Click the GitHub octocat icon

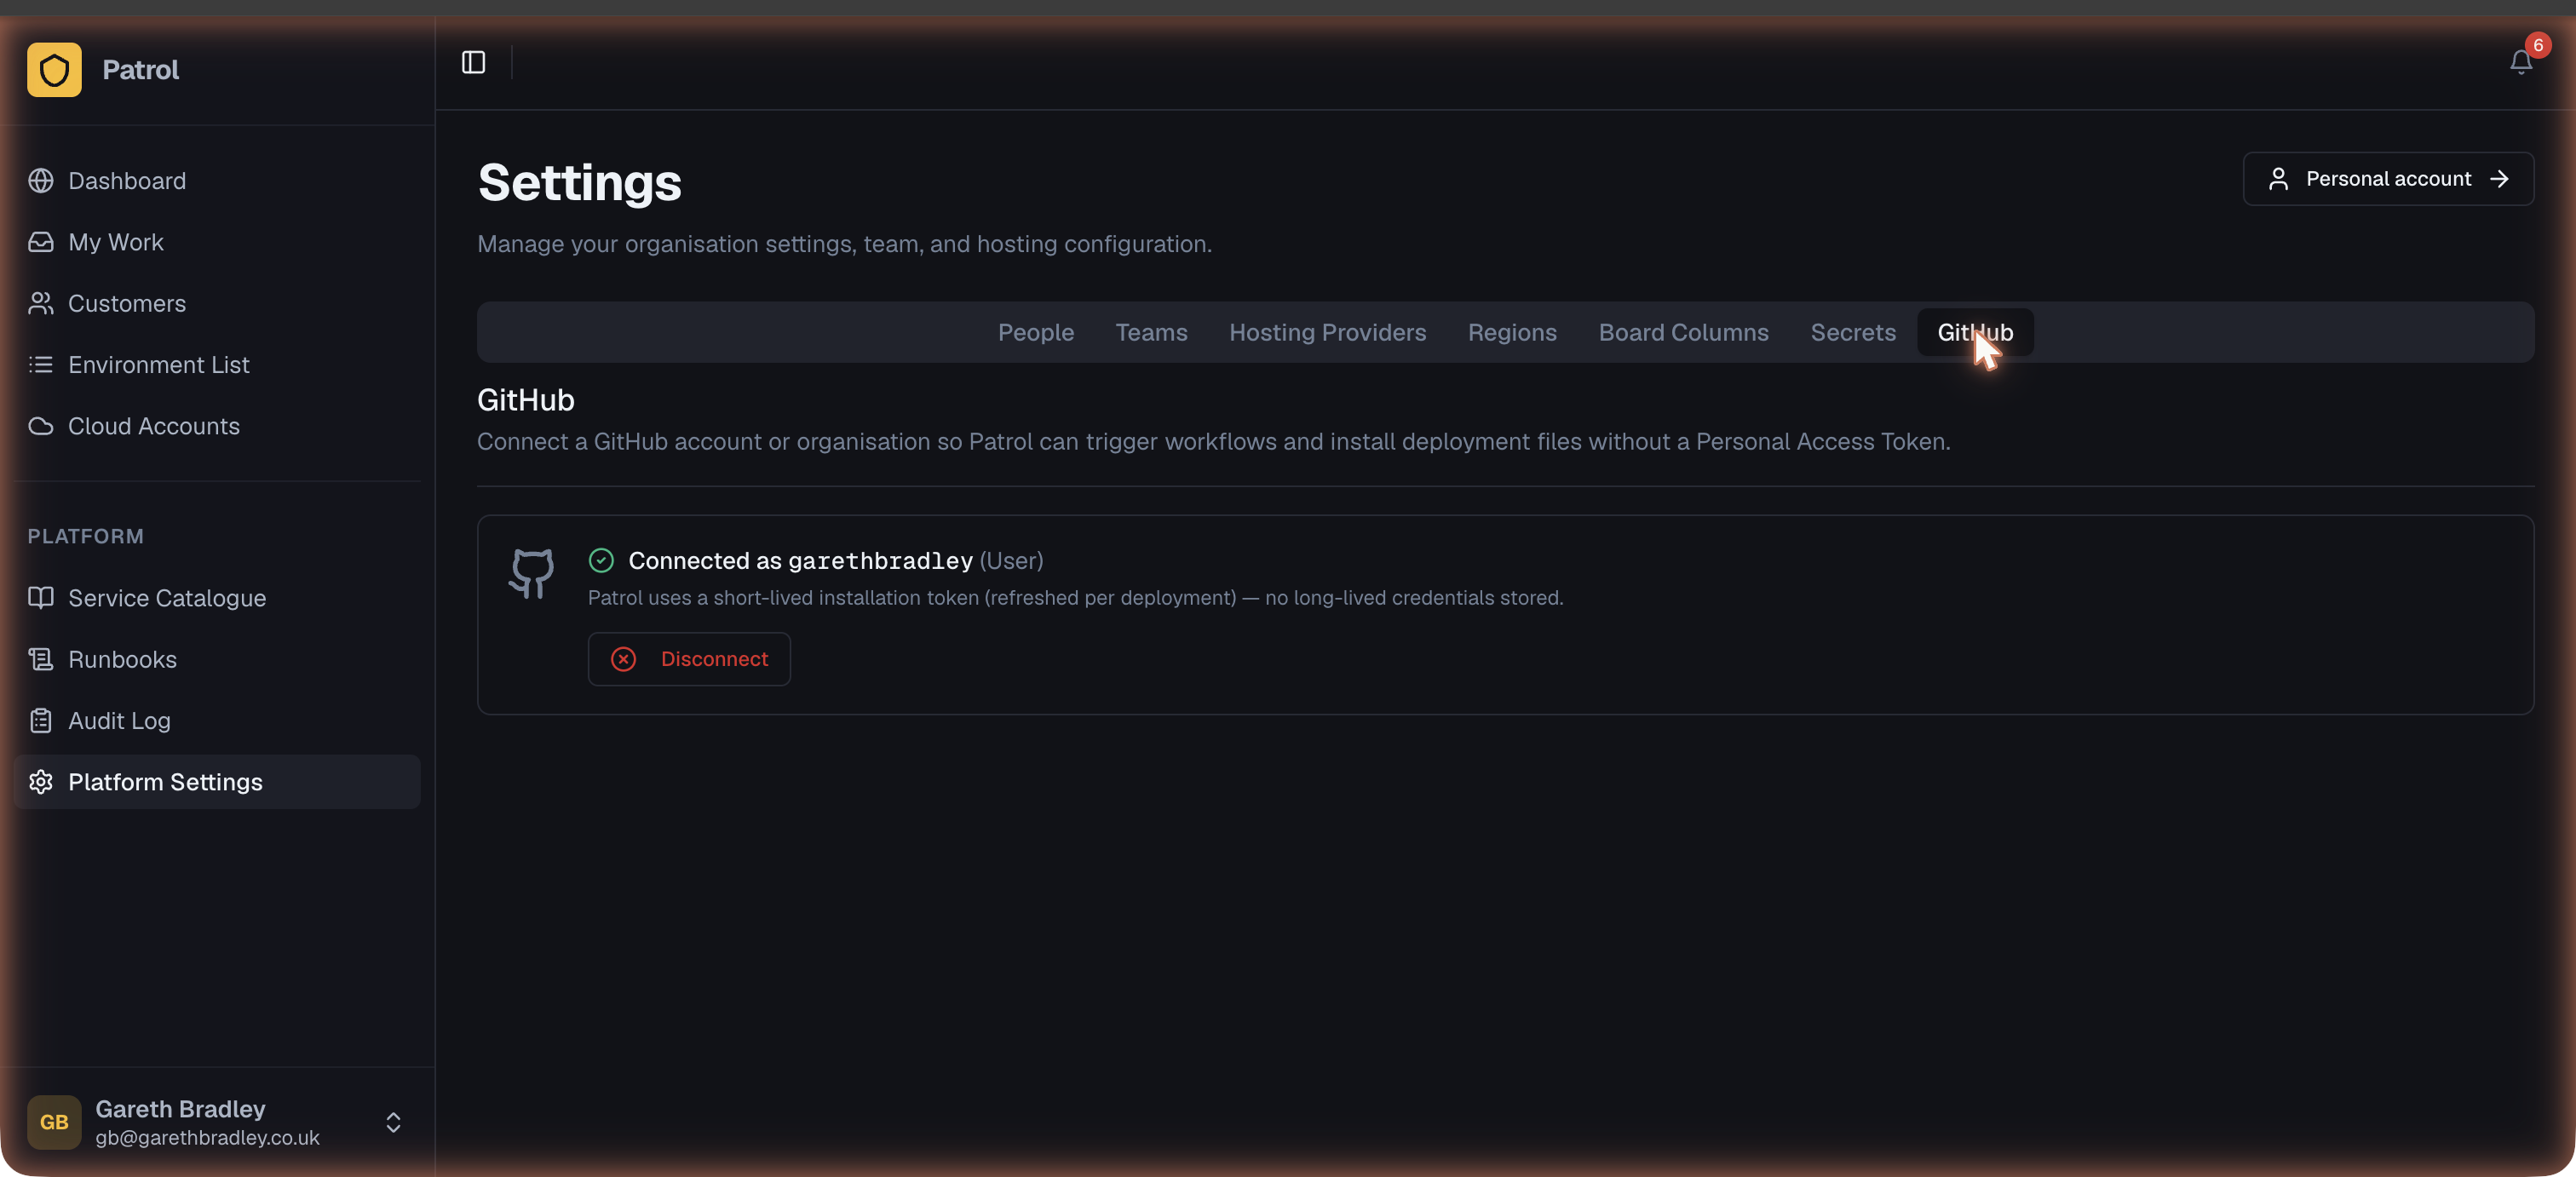[x=531, y=574]
